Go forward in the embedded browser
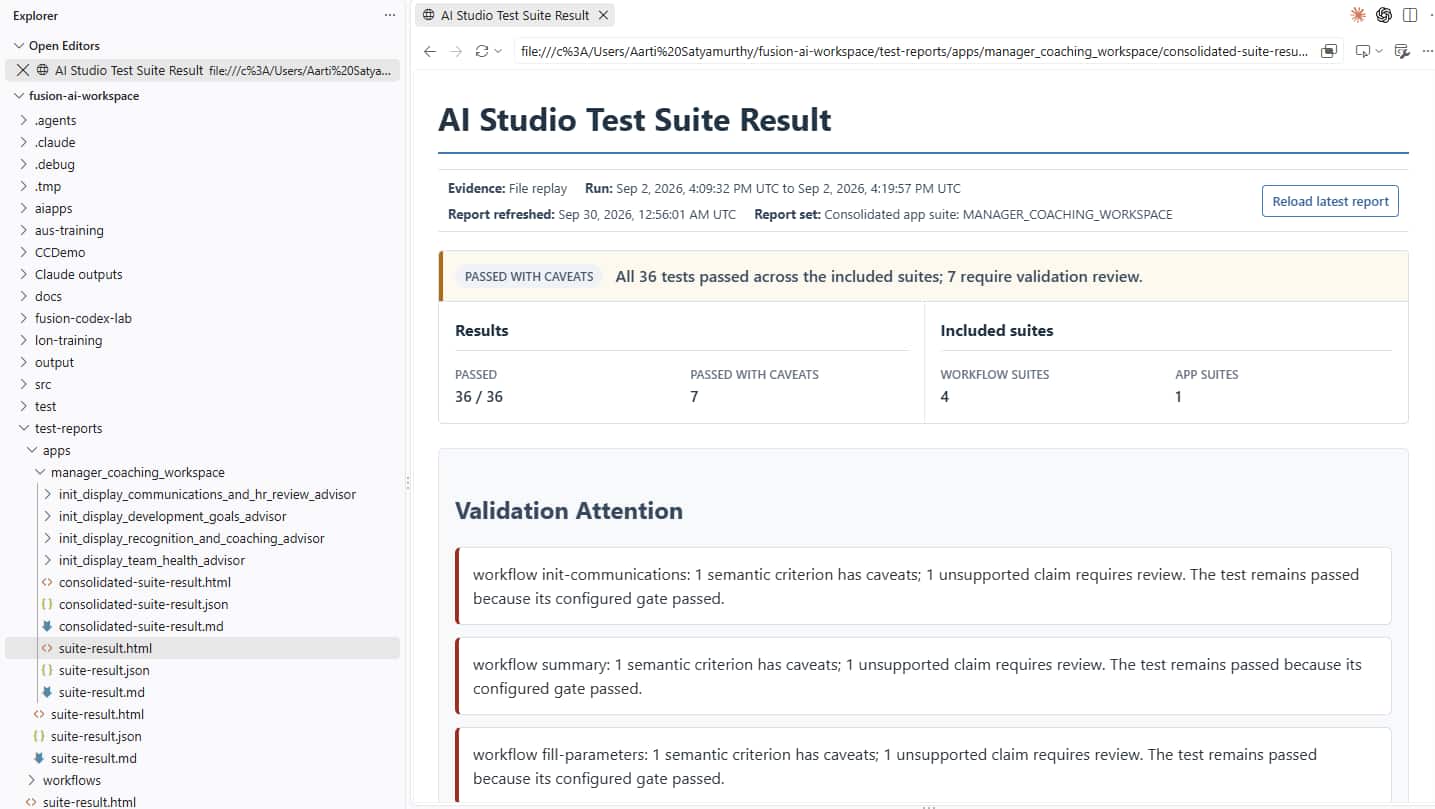1435x809 pixels. tap(456, 51)
